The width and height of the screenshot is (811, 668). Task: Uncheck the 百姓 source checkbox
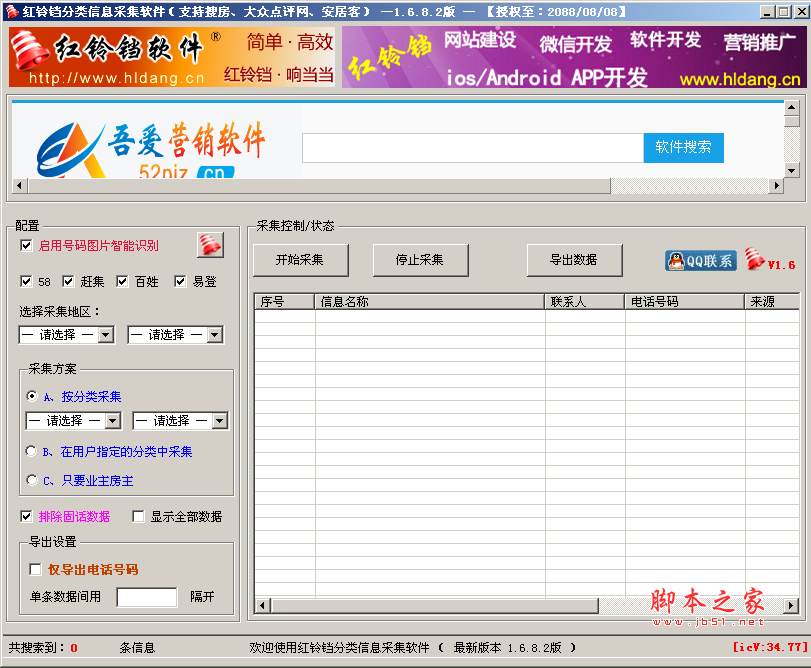pos(122,281)
